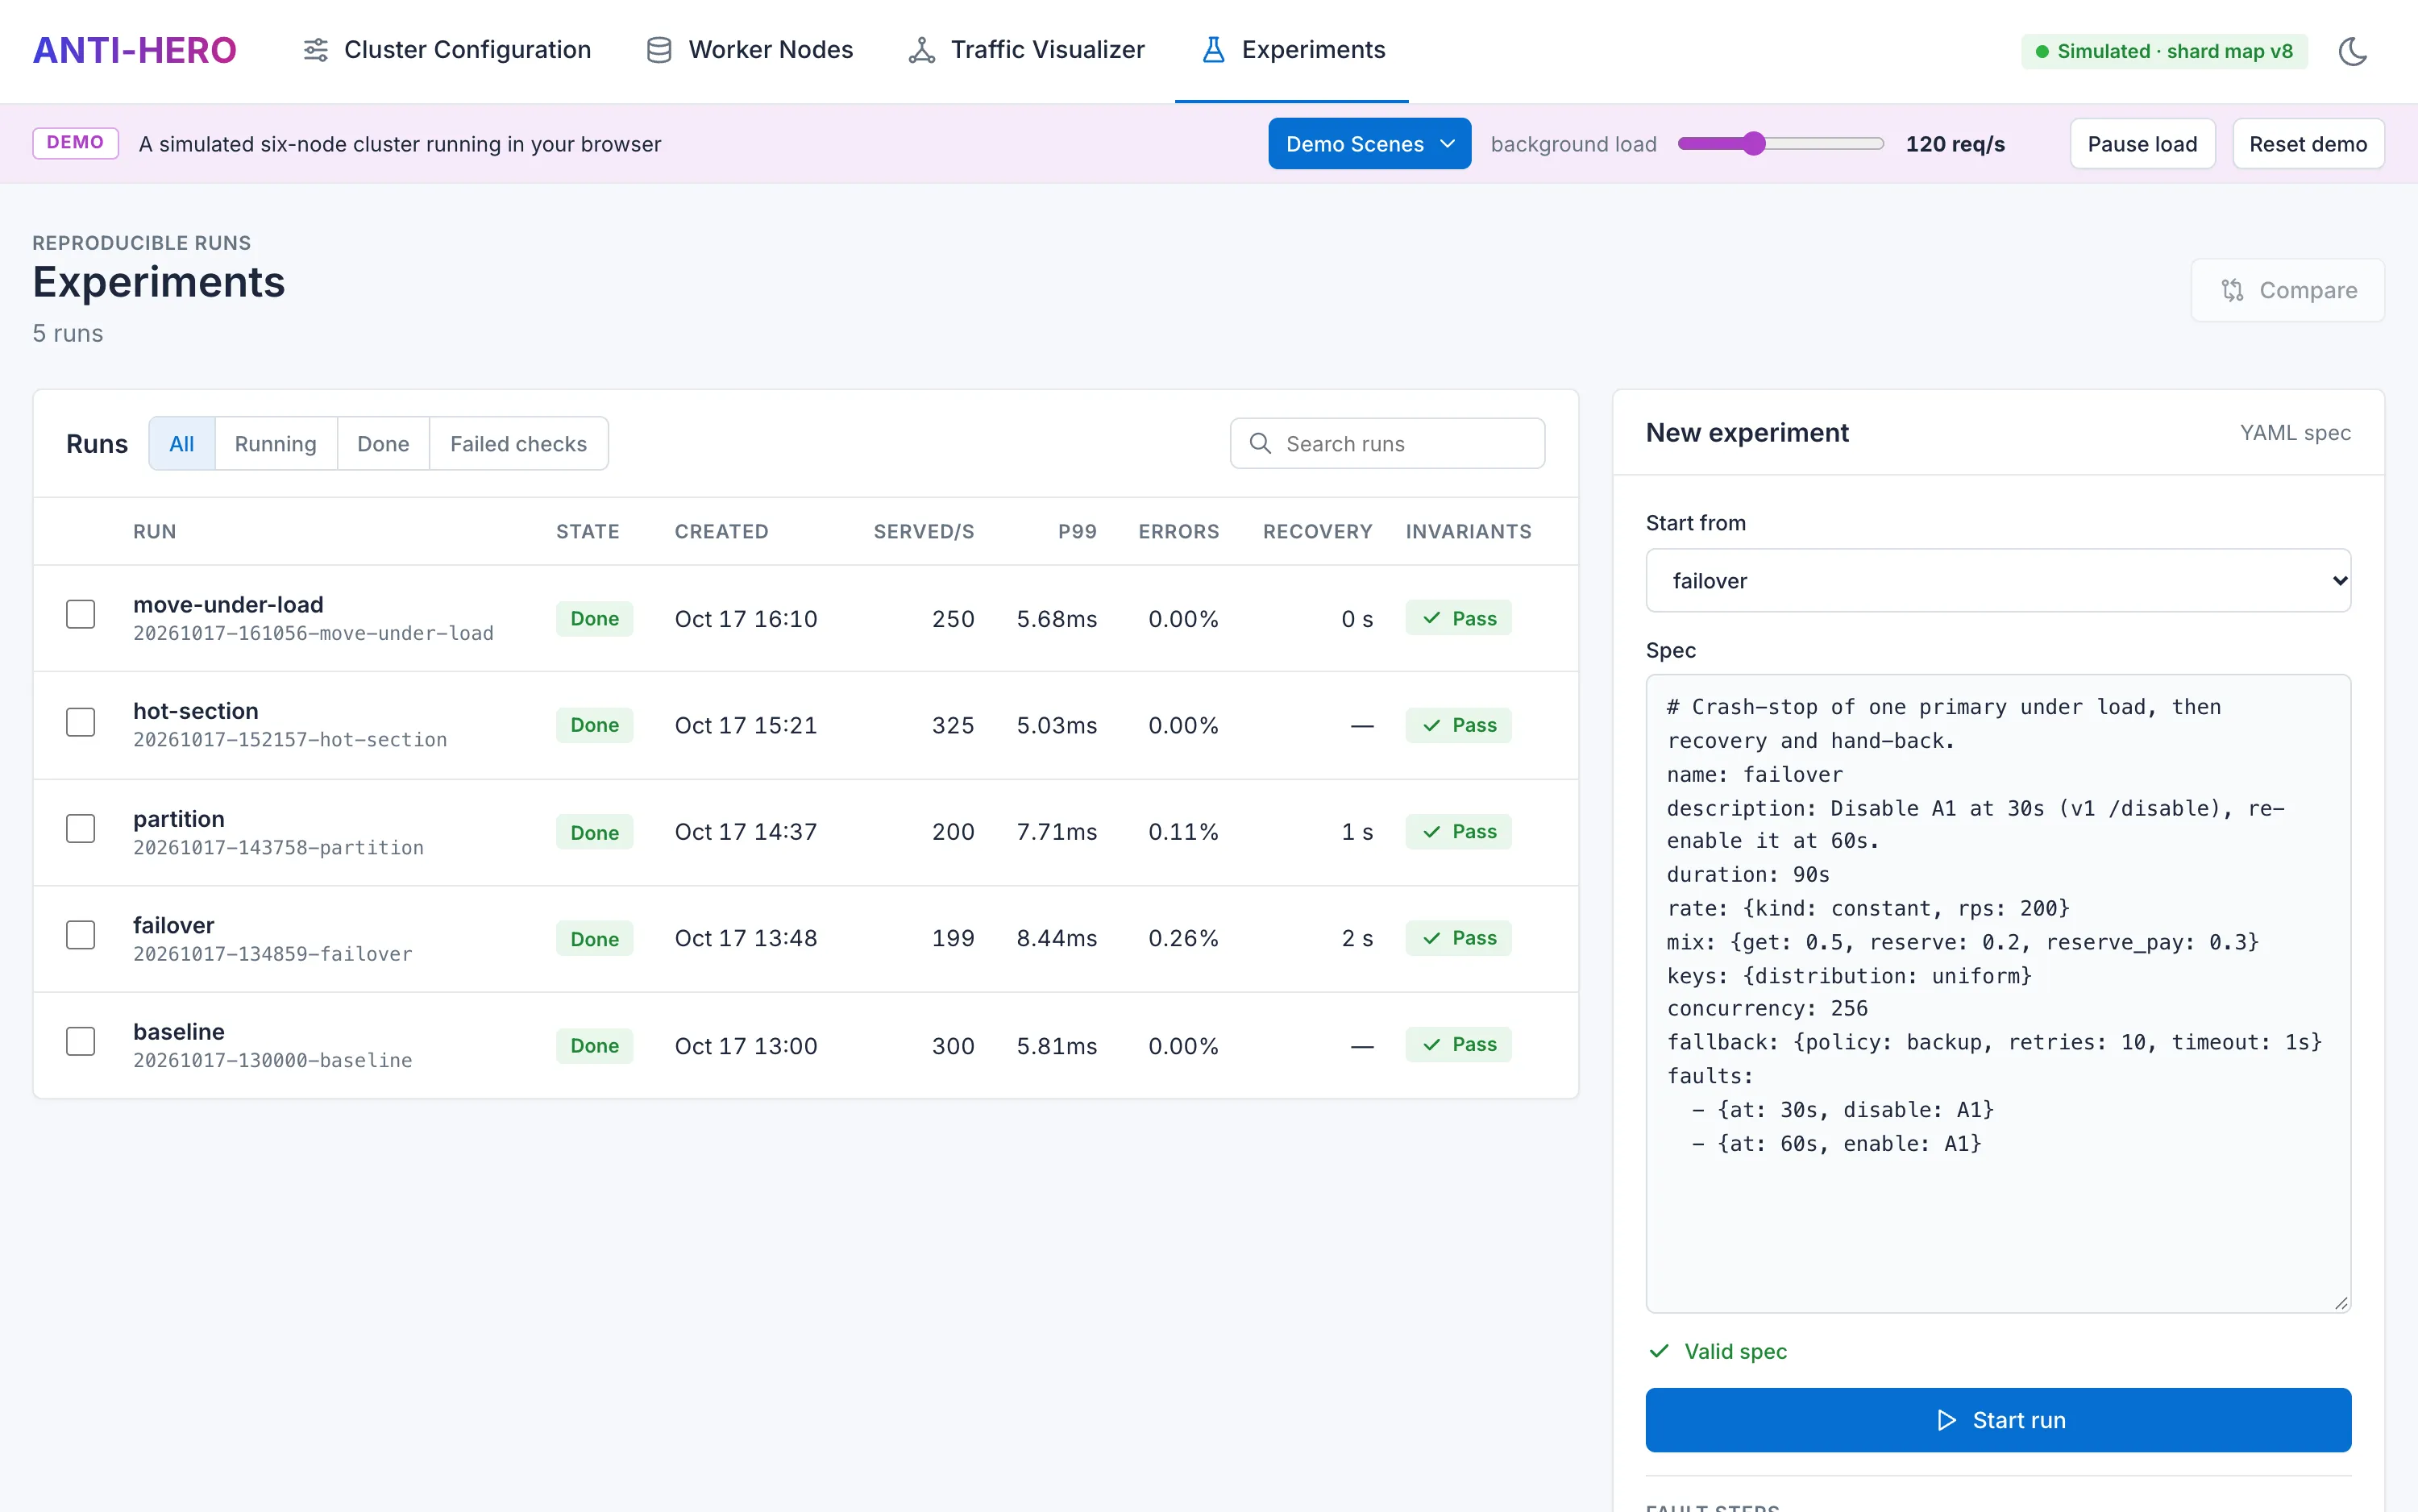This screenshot has height=1512, width=2418.
Task: Open the Start from failover select
Action: (x=1998, y=580)
